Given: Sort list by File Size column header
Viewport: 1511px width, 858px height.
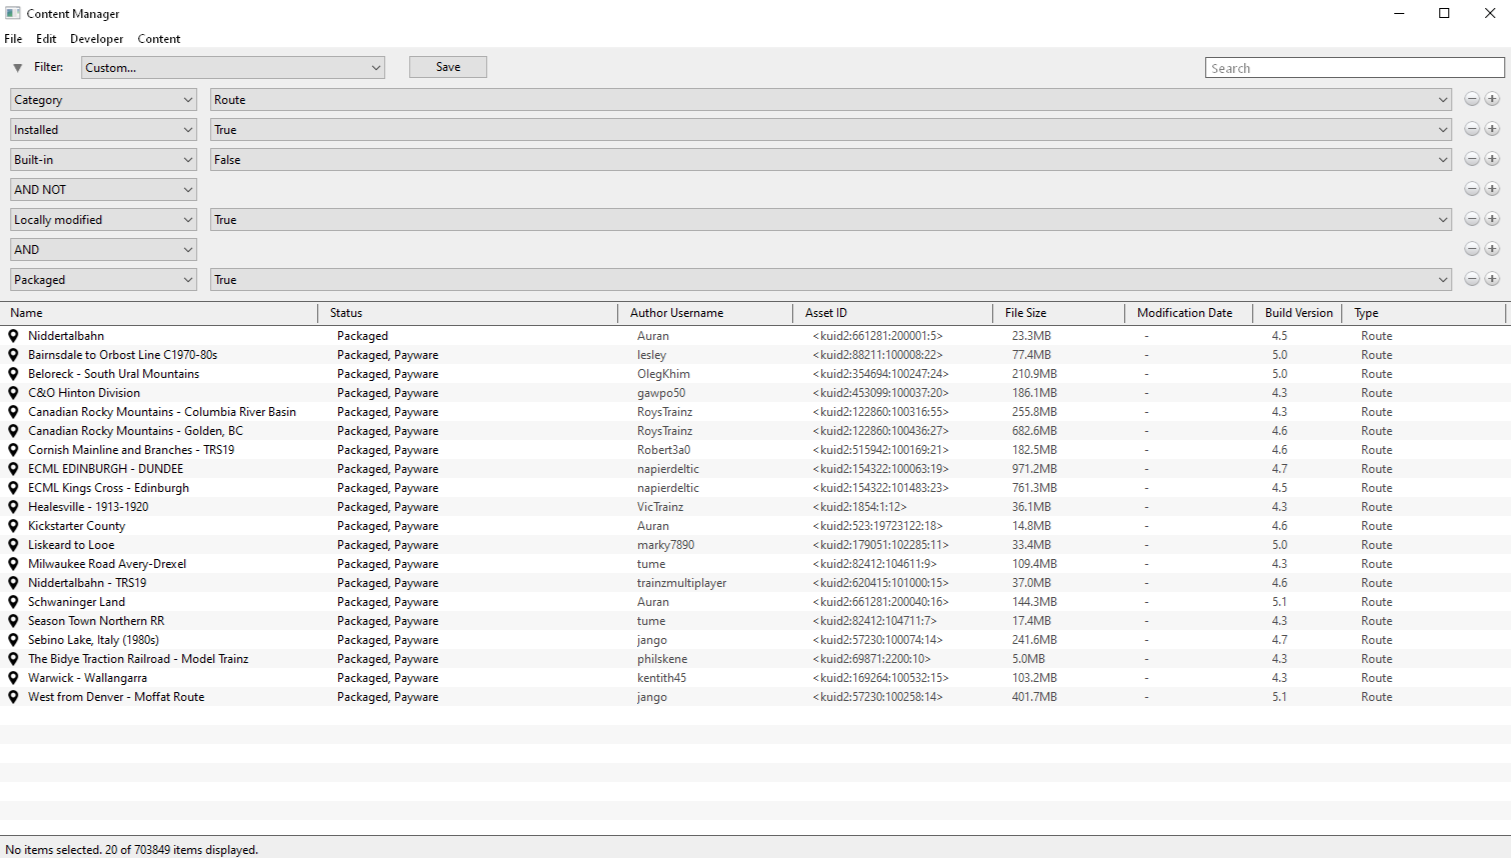Looking at the screenshot, I should coord(1058,313).
